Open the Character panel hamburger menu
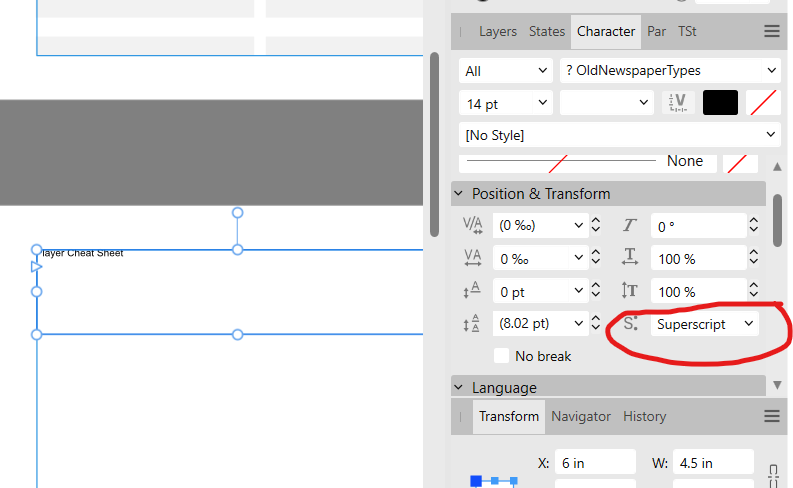This screenshot has width=793, height=488. click(x=771, y=31)
